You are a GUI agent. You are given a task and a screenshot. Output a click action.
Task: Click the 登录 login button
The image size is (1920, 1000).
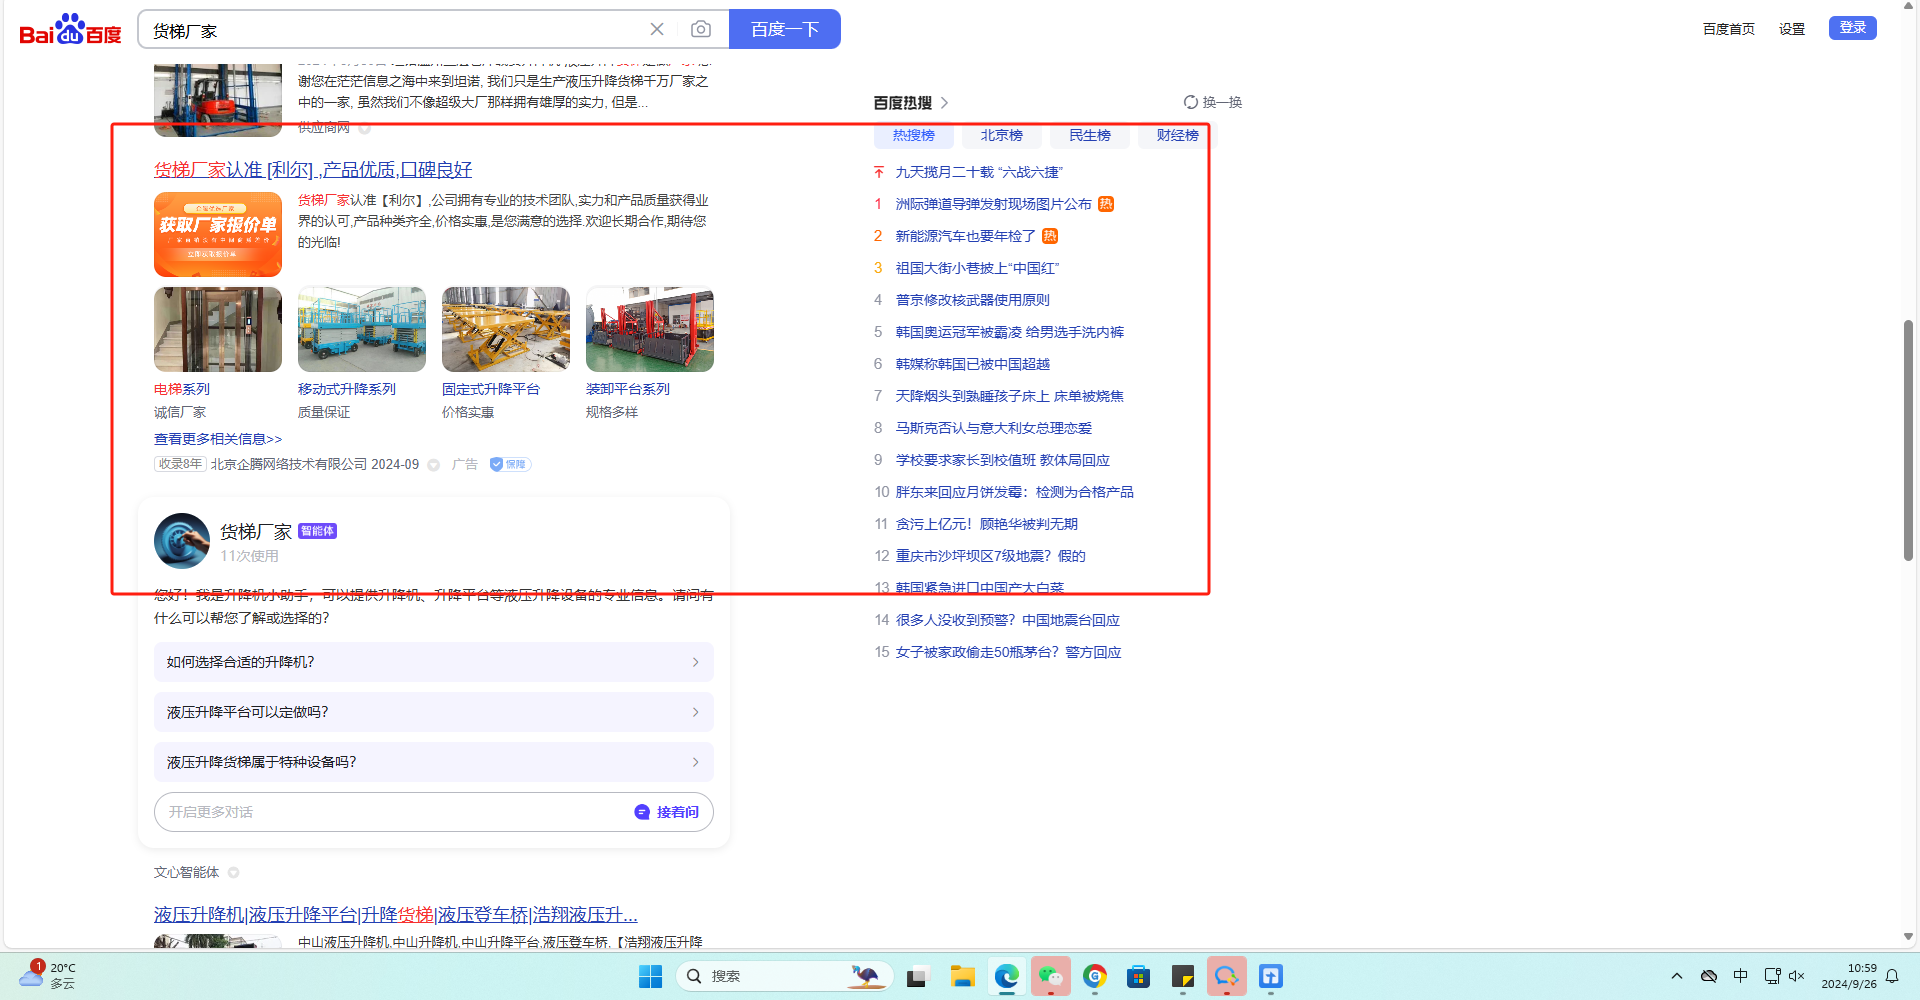click(1852, 28)
